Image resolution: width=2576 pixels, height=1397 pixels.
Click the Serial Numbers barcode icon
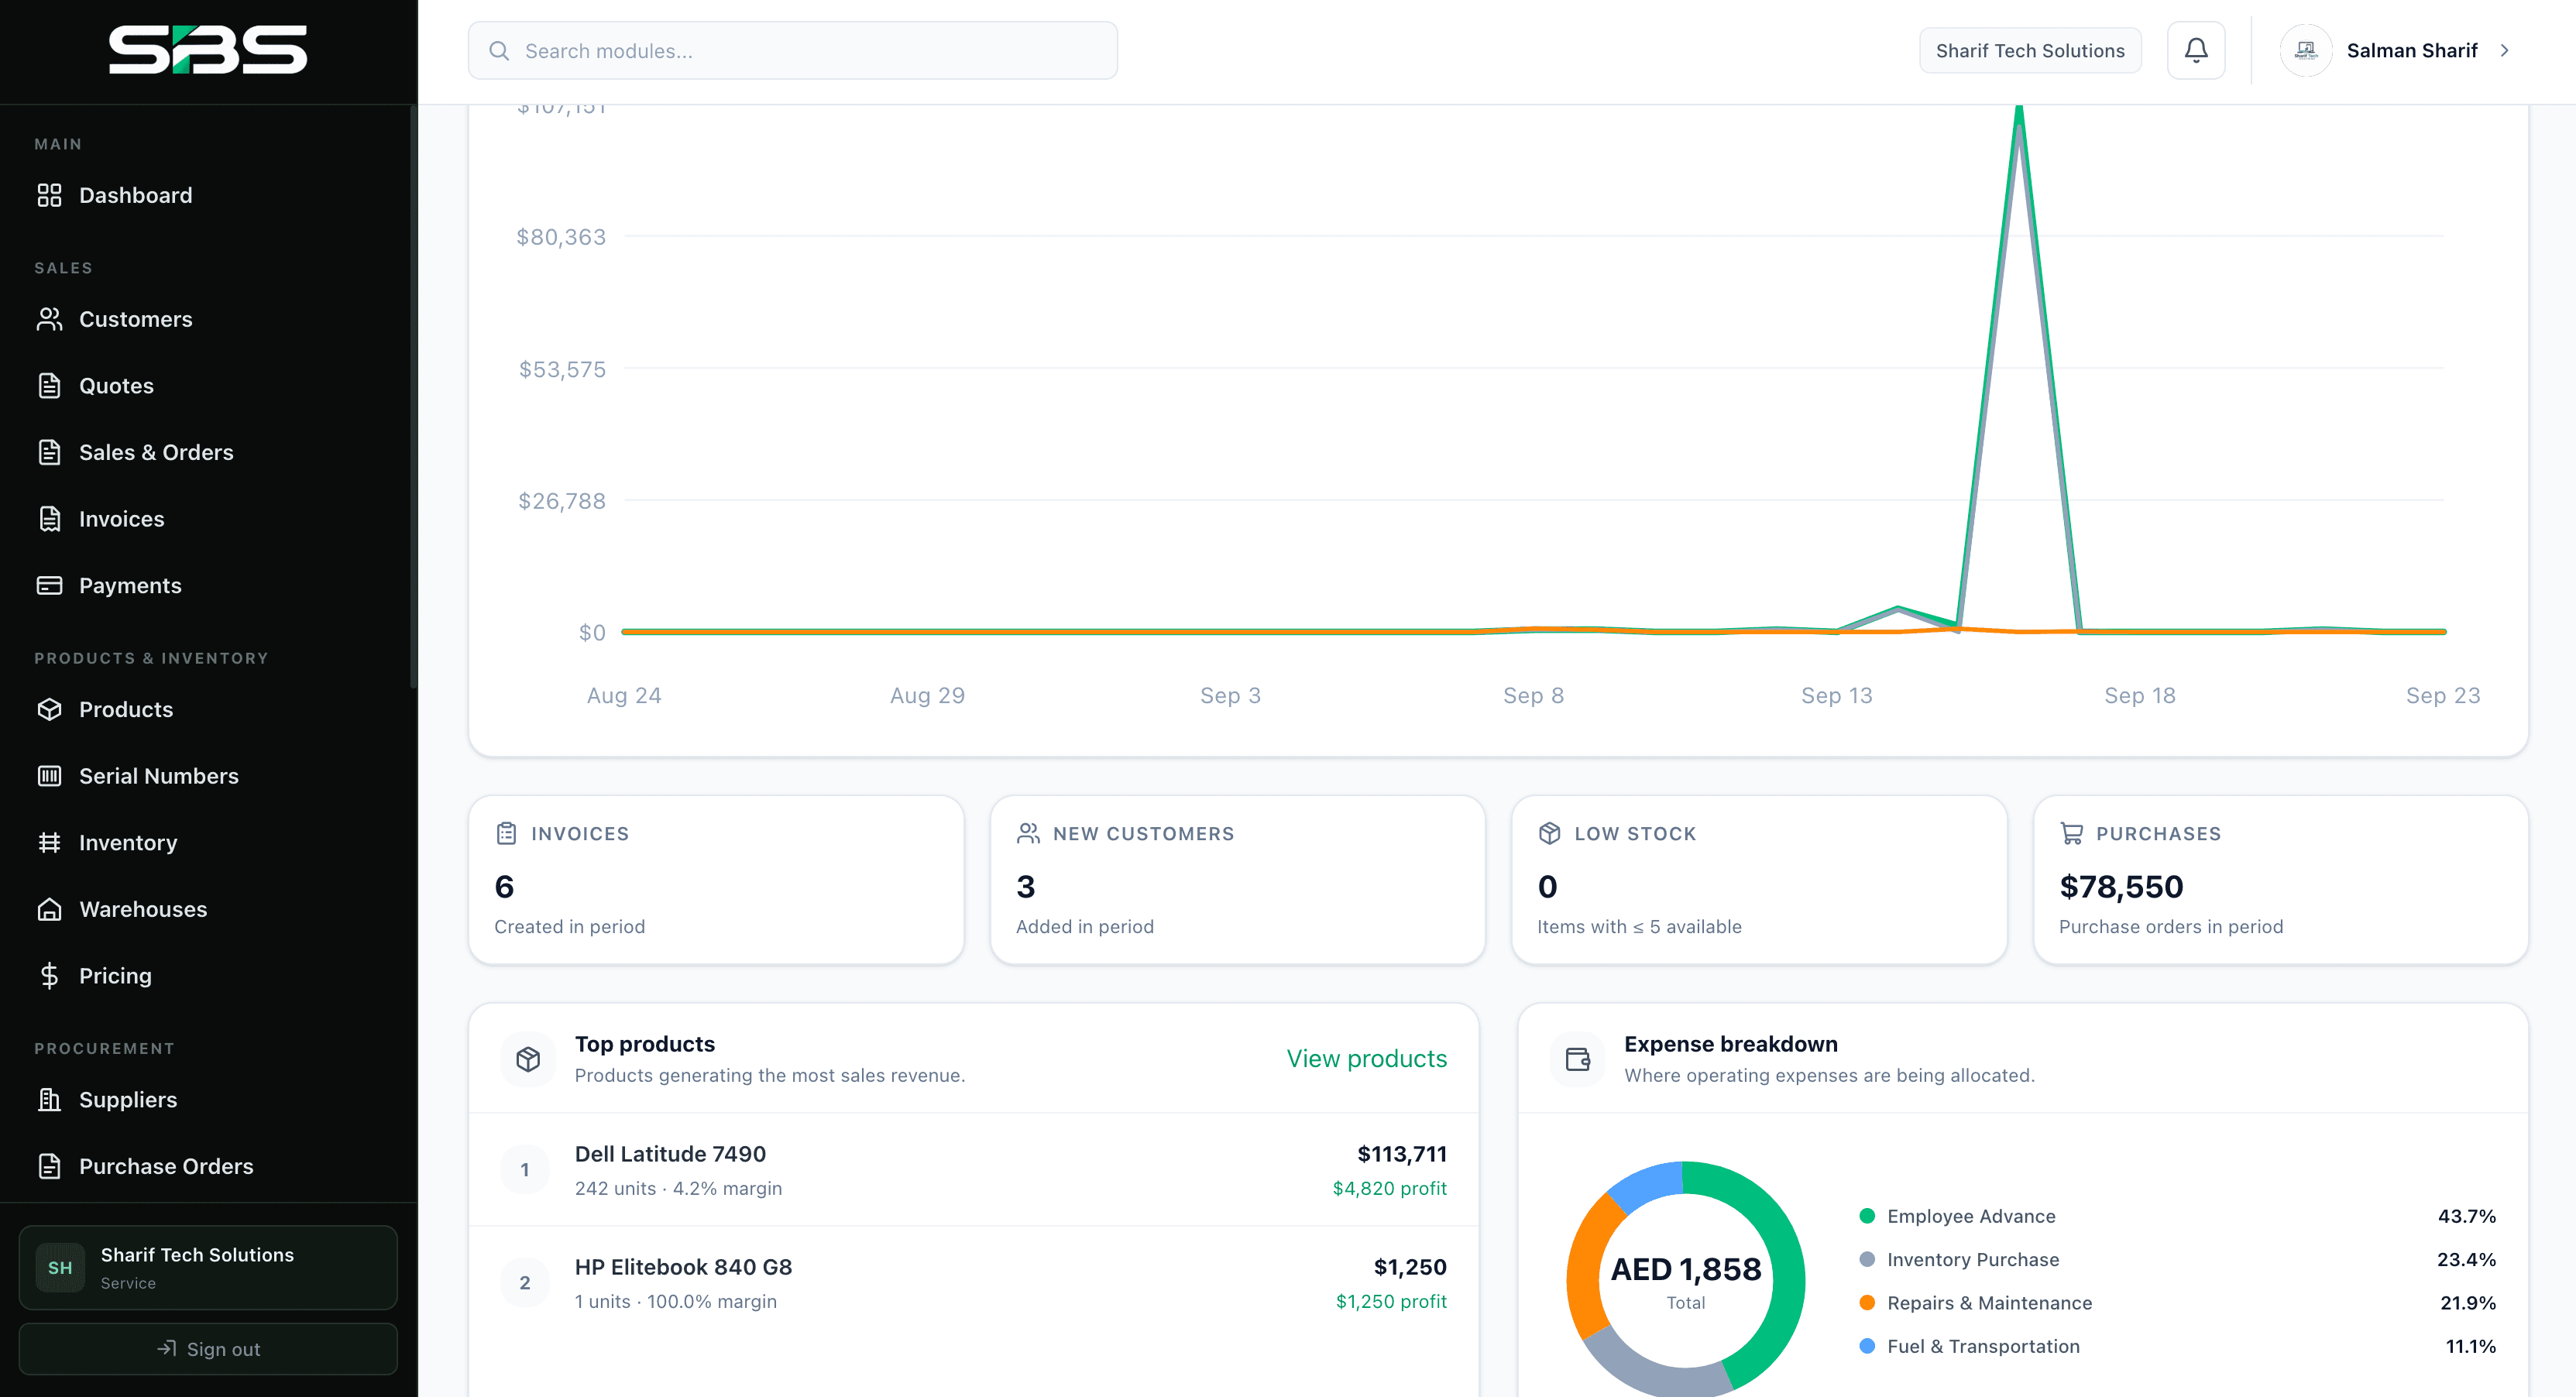(x=49, y=776)
